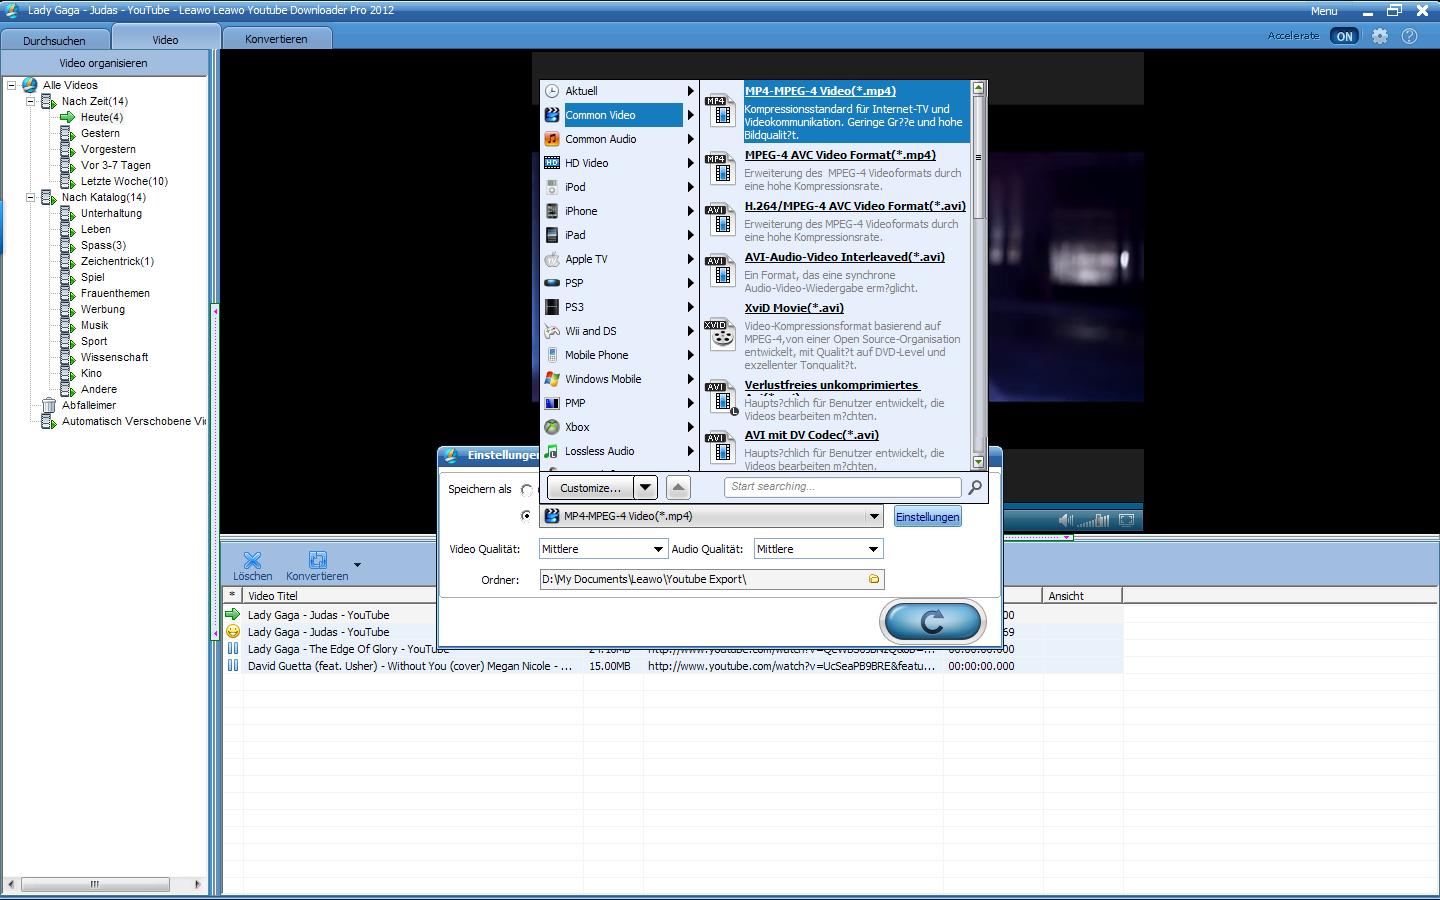
Task: Click the up-arrow button next to Customize
Action: 678,488
